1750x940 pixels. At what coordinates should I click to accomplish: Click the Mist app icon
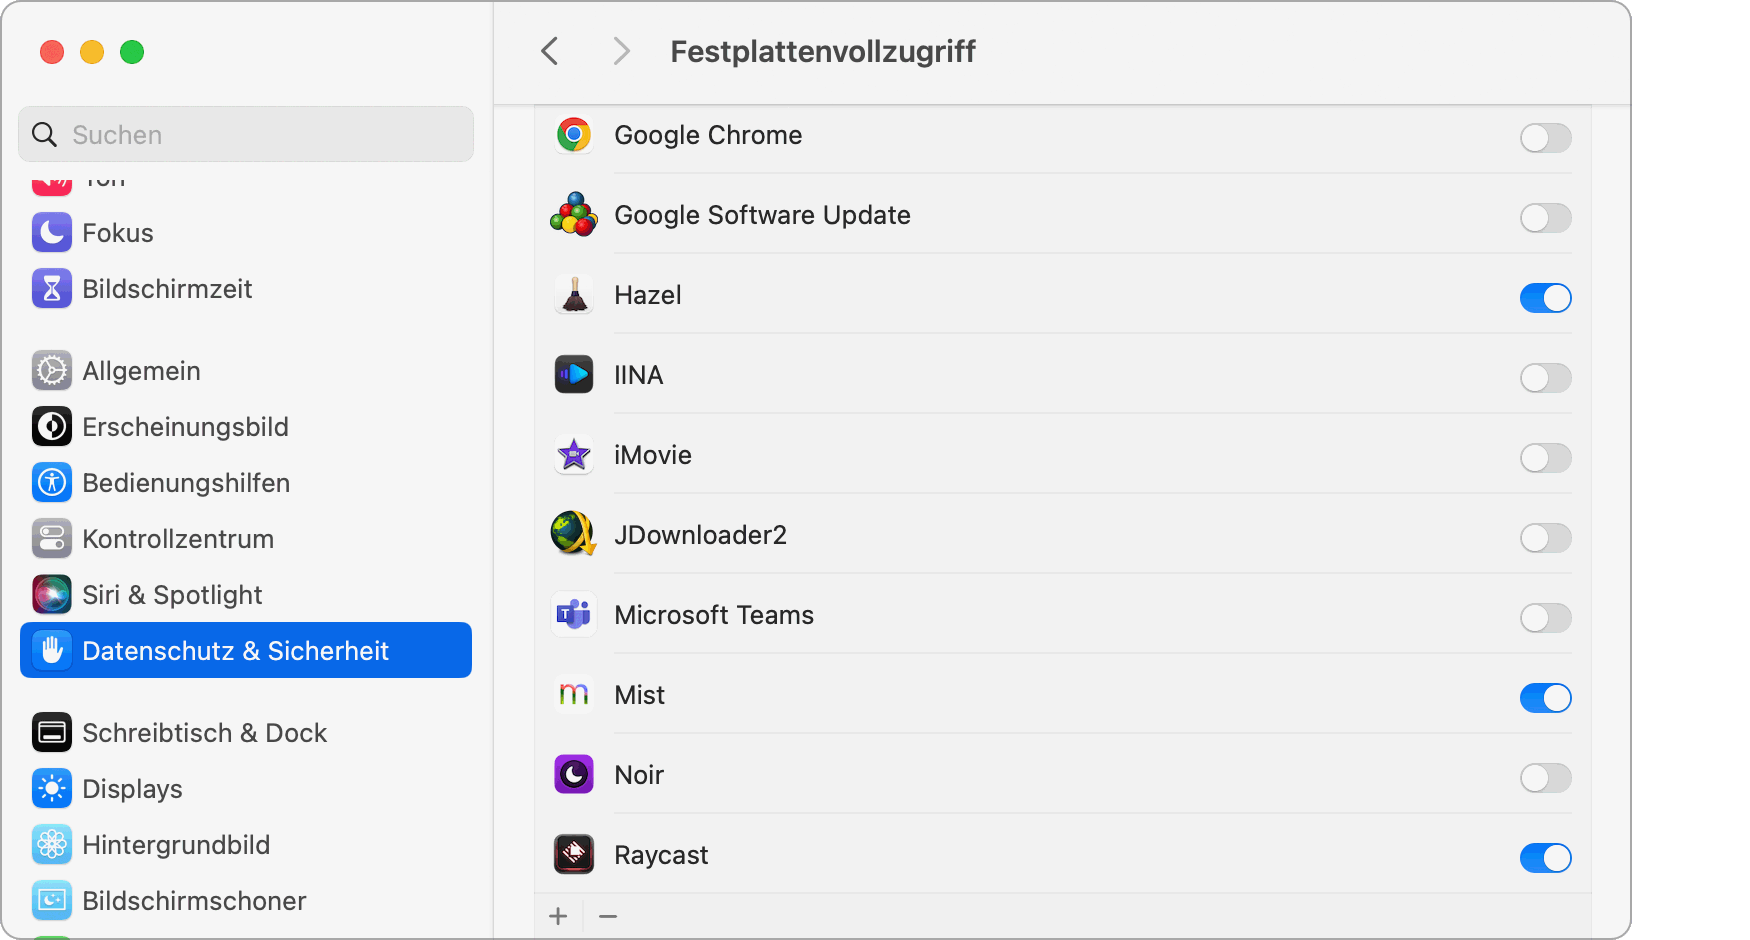point(574,695)
